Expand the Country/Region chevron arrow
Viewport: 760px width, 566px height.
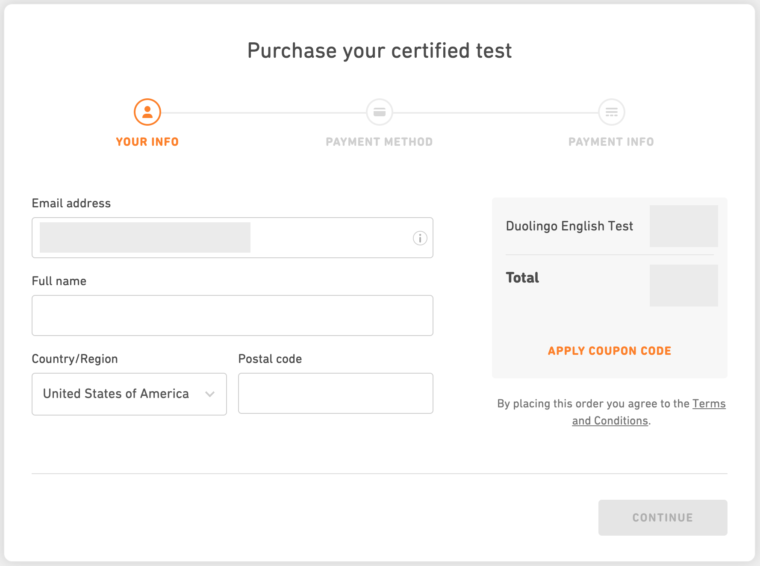[210, 394]
